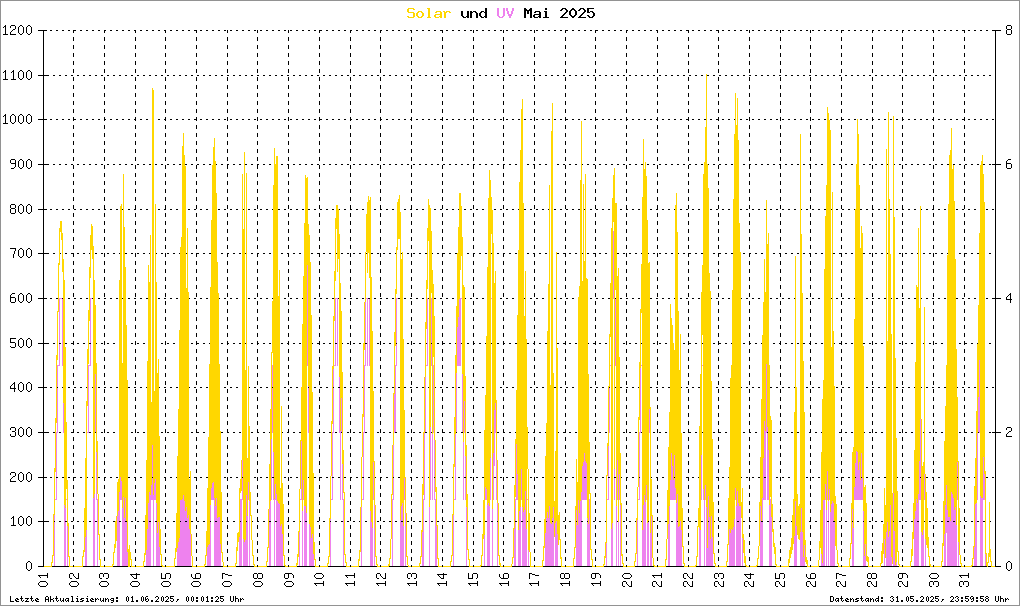Click day label 23 on the x-axis
The image size is (1020, 606).
point(718,579)
